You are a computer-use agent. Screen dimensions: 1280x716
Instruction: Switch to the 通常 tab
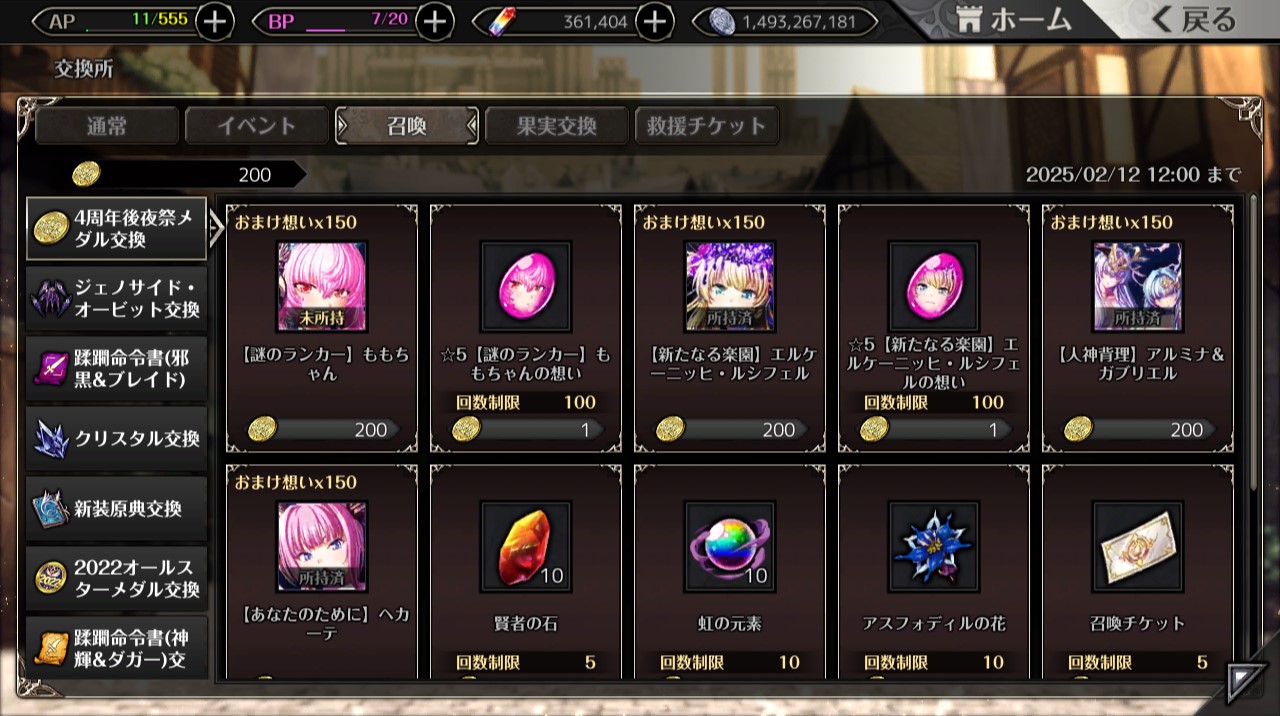(106, 126)
